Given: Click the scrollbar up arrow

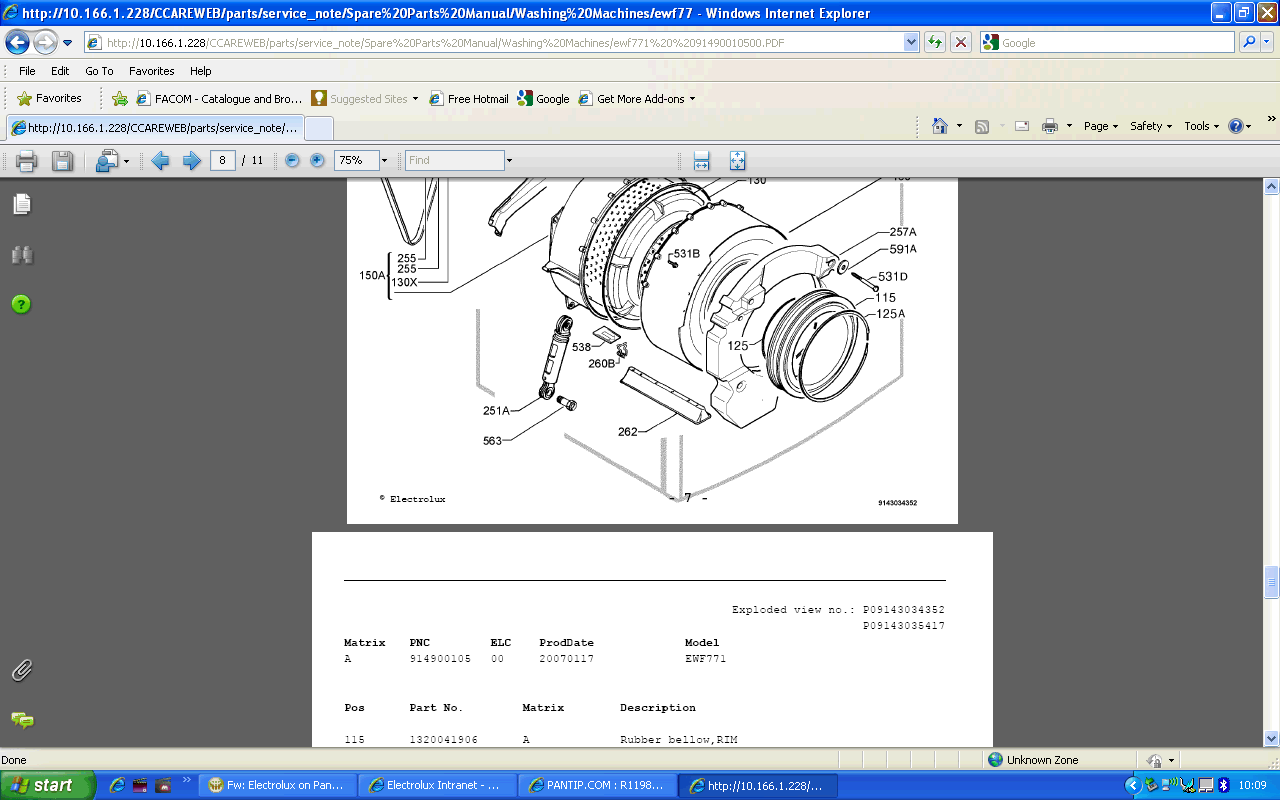Looking at the screenshot, I should pyautogui.click(x=1272, y=186).
